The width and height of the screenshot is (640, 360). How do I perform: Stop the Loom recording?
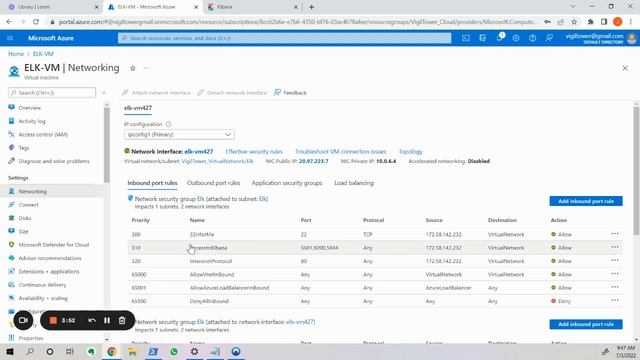tap(53, 320)
